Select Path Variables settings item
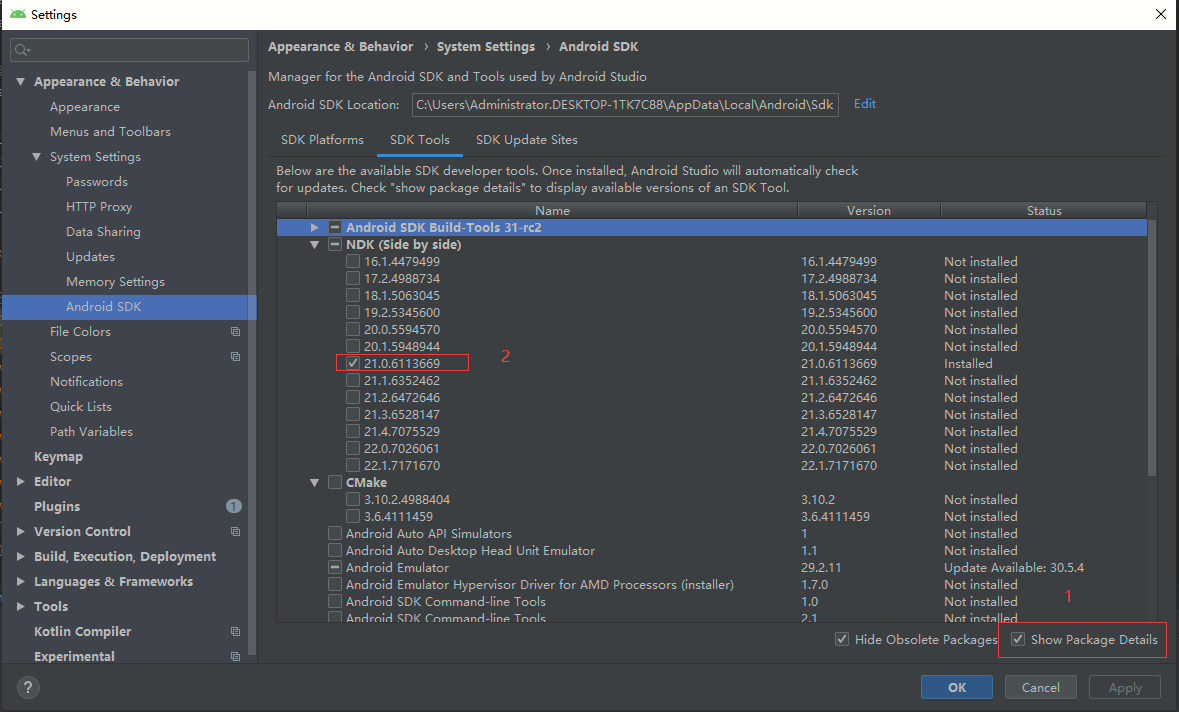This screenshot has width=1179, height=712. pyautogui.click(x=91, y=432)
